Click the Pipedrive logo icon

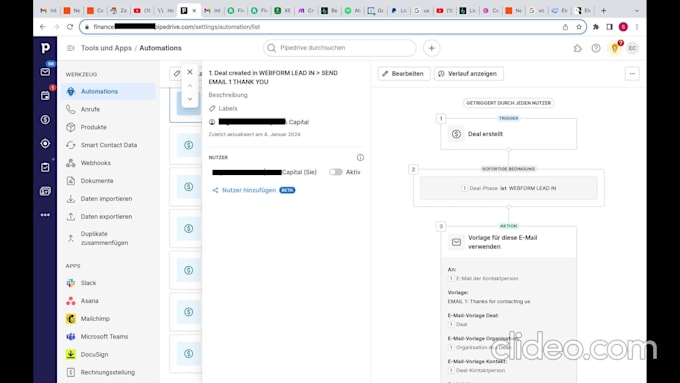[x=45, y=48]
